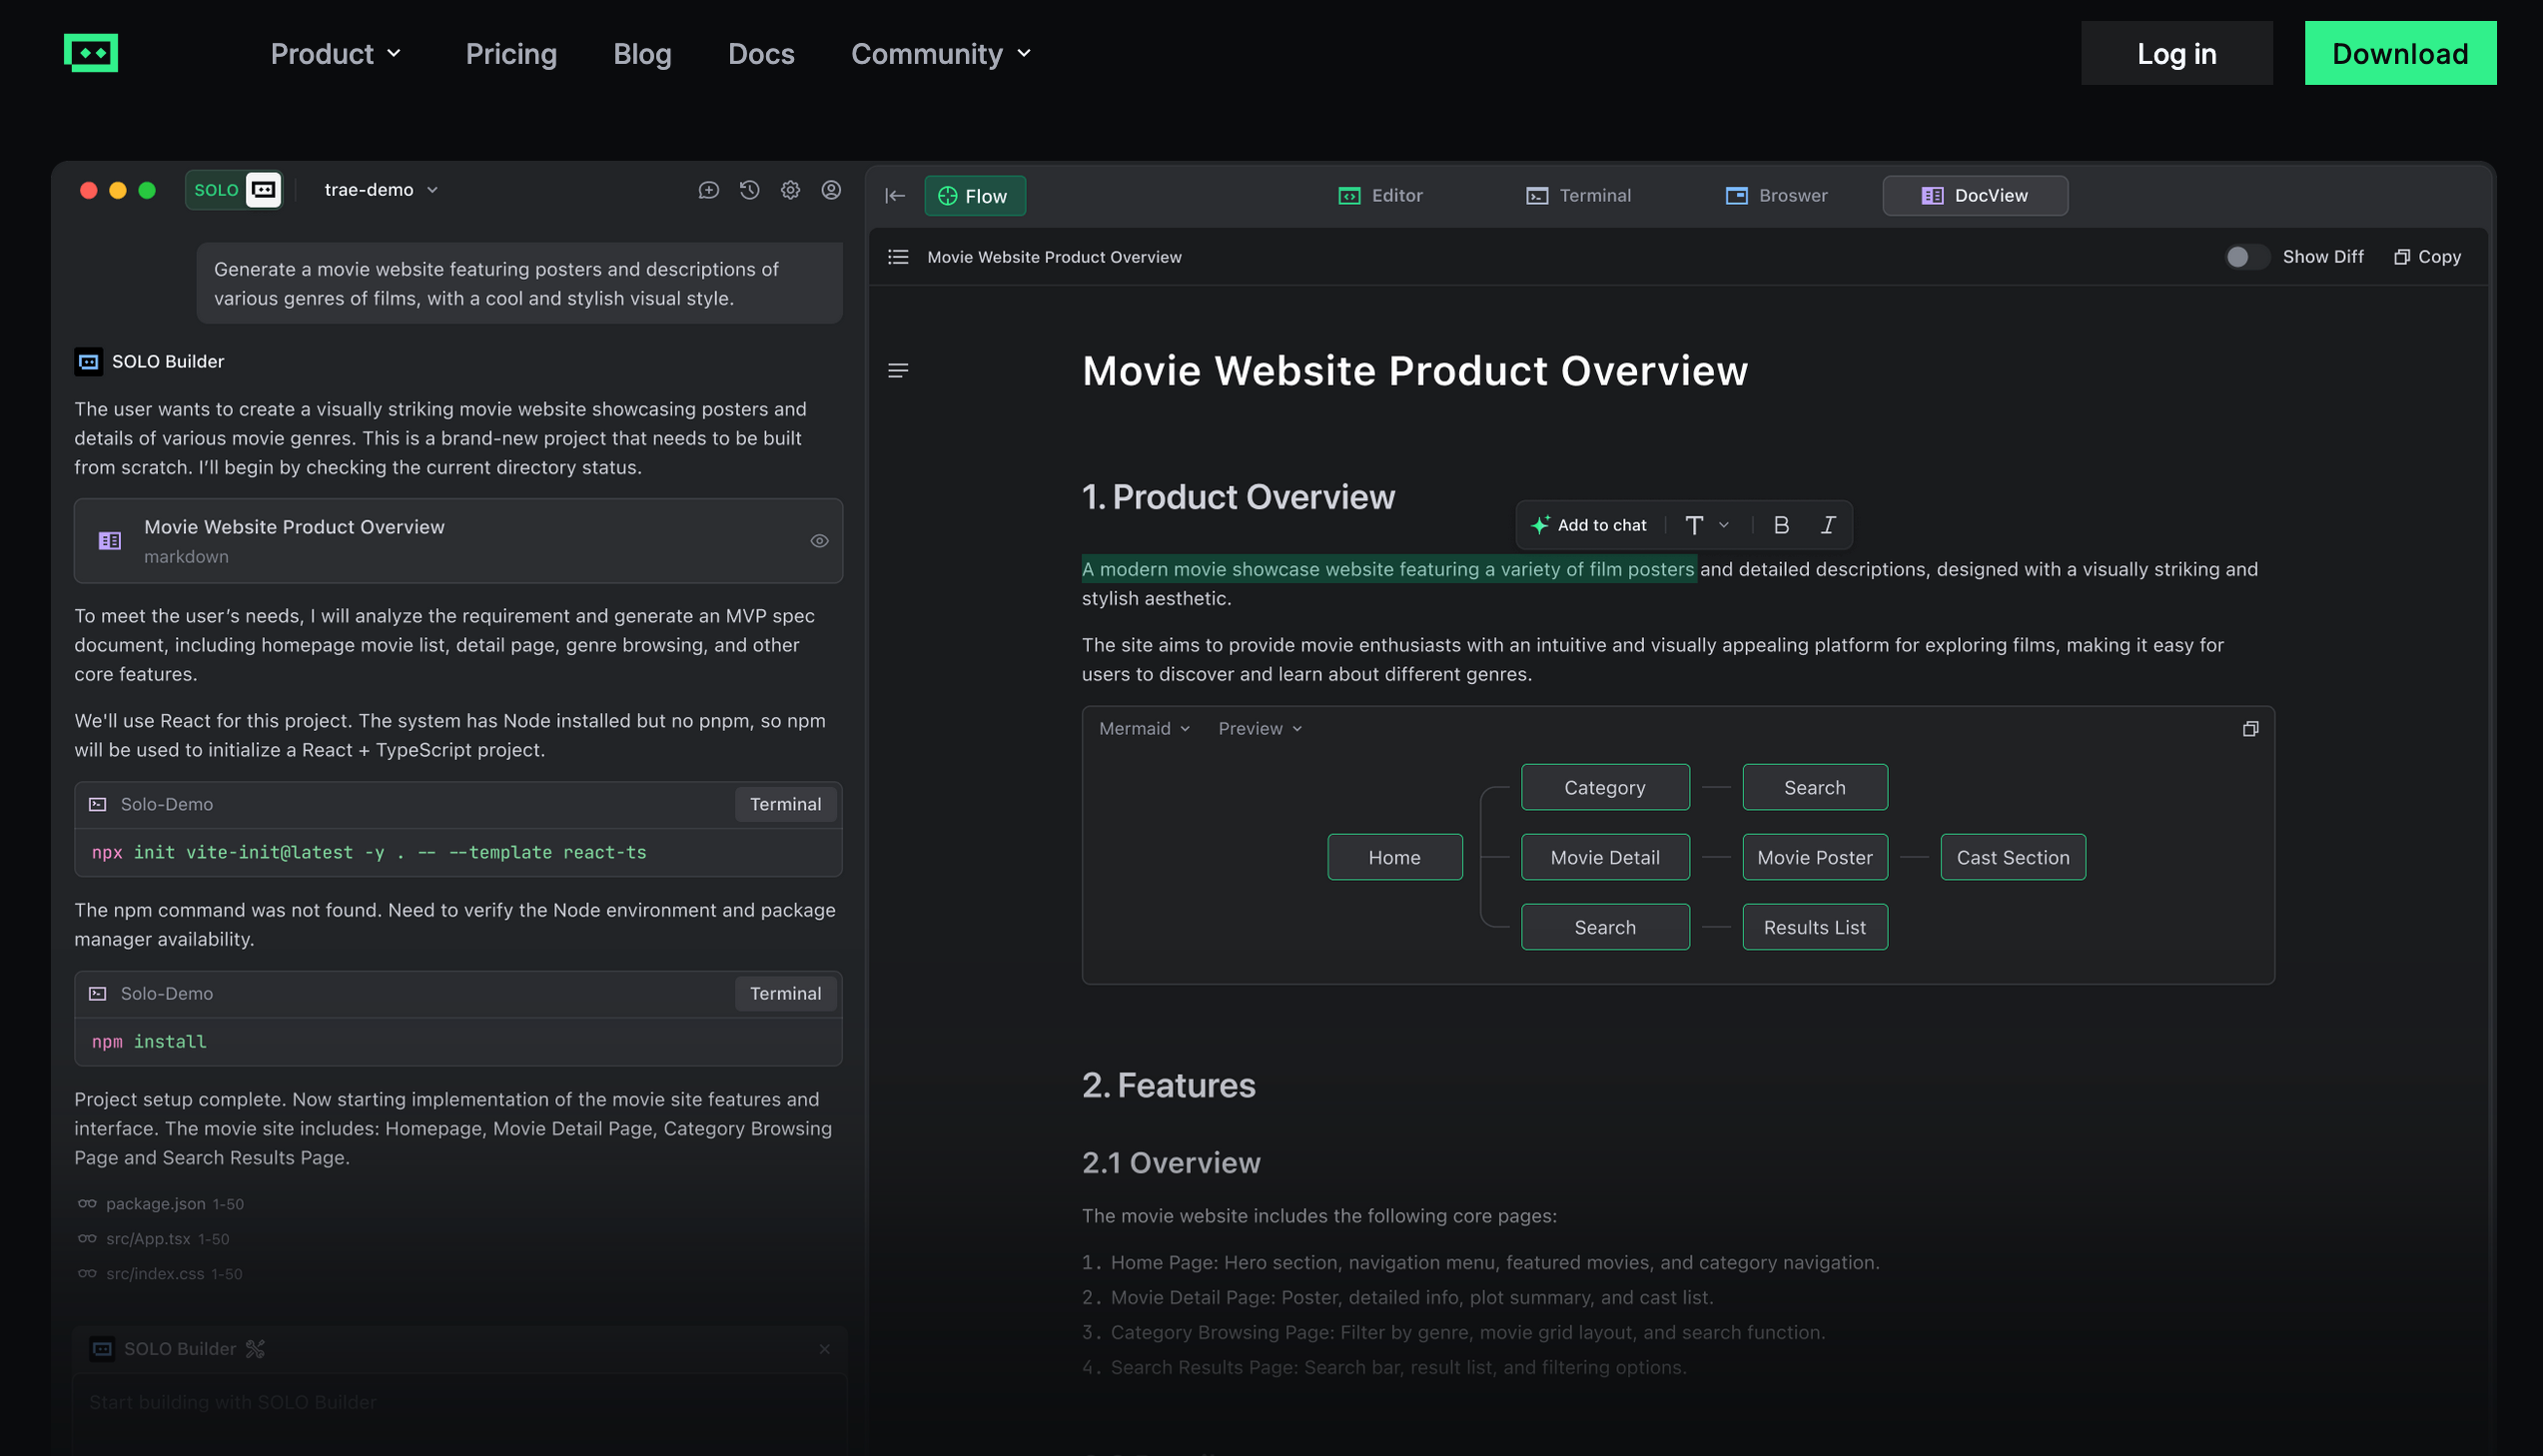Click Add to chat button
The width and height of the screenshot is (2543, 1456).
click(x=1589, y=525)
